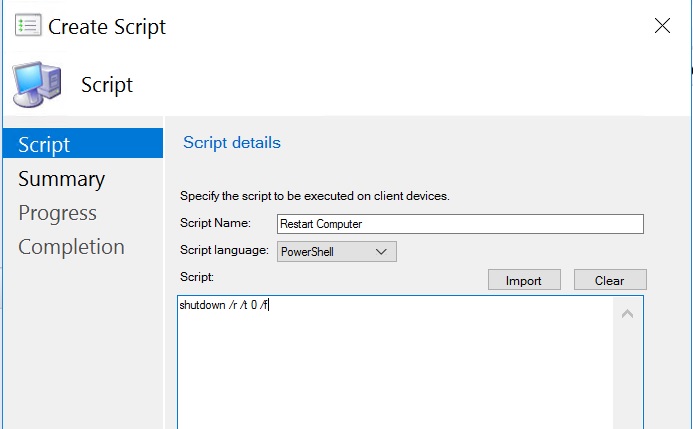Click the computer monitor Script header icon
The width and height of the screenshot is (693, 429).
tap(37, 84)
